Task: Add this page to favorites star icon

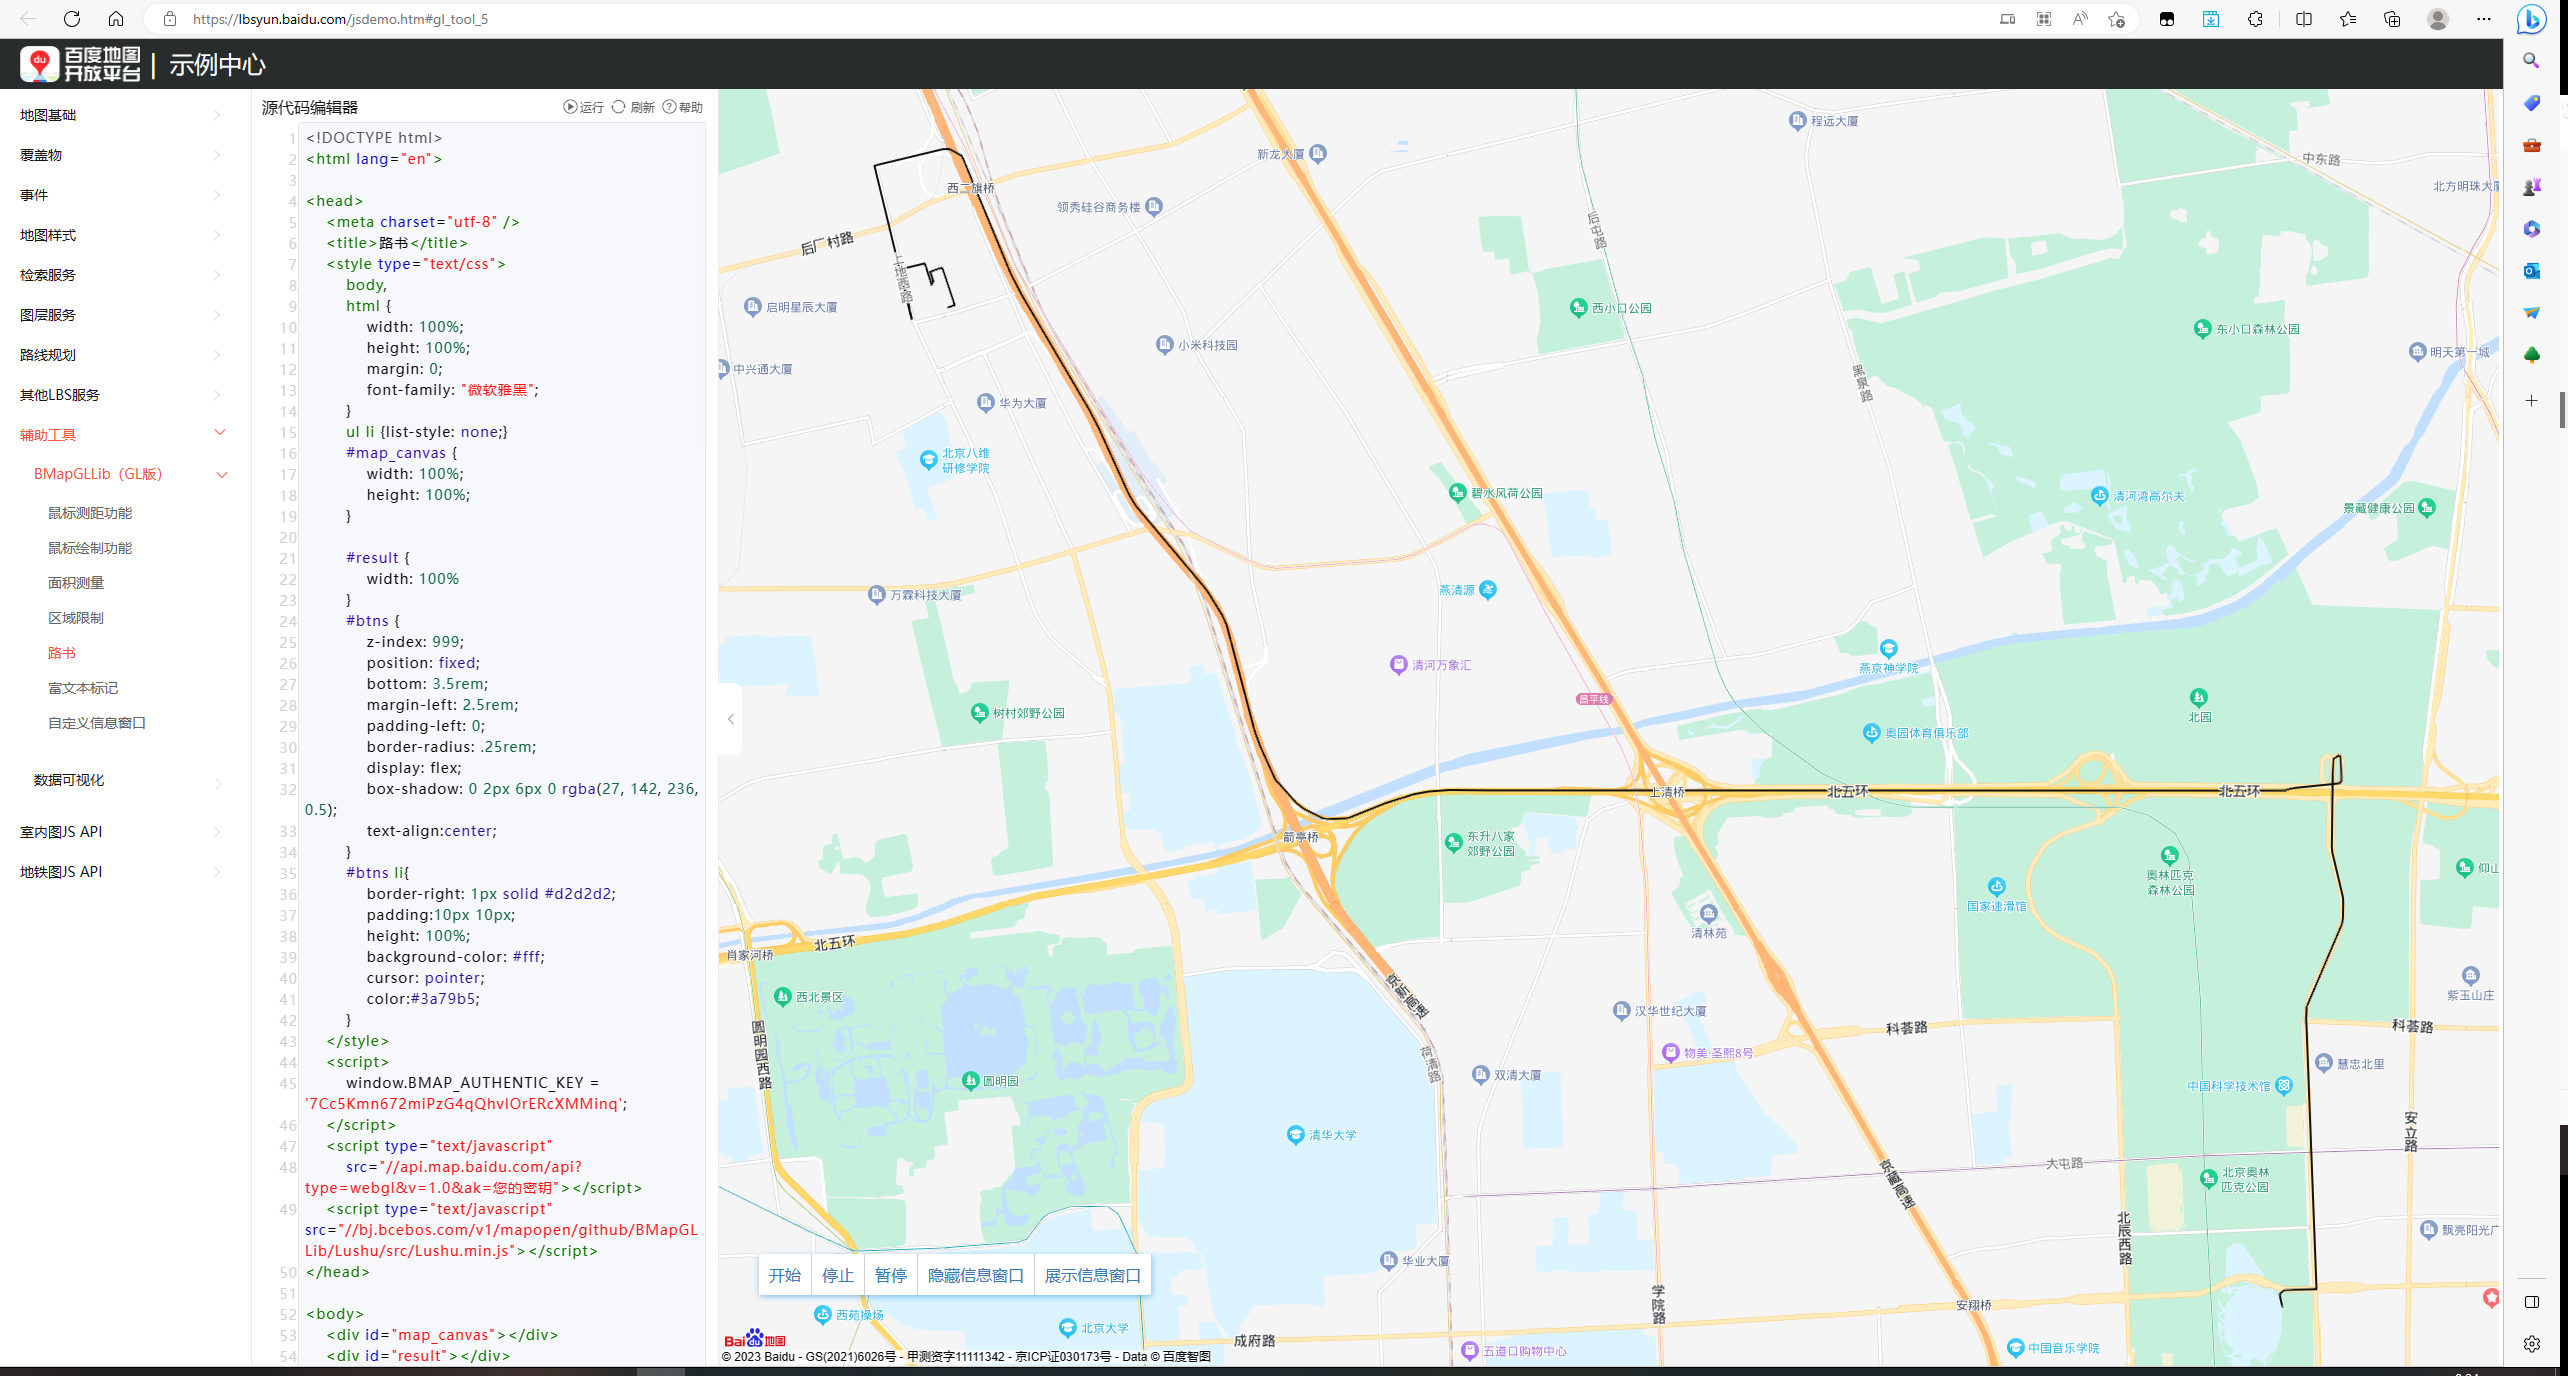Action: pyautogui.click(x=2116, y=19)
